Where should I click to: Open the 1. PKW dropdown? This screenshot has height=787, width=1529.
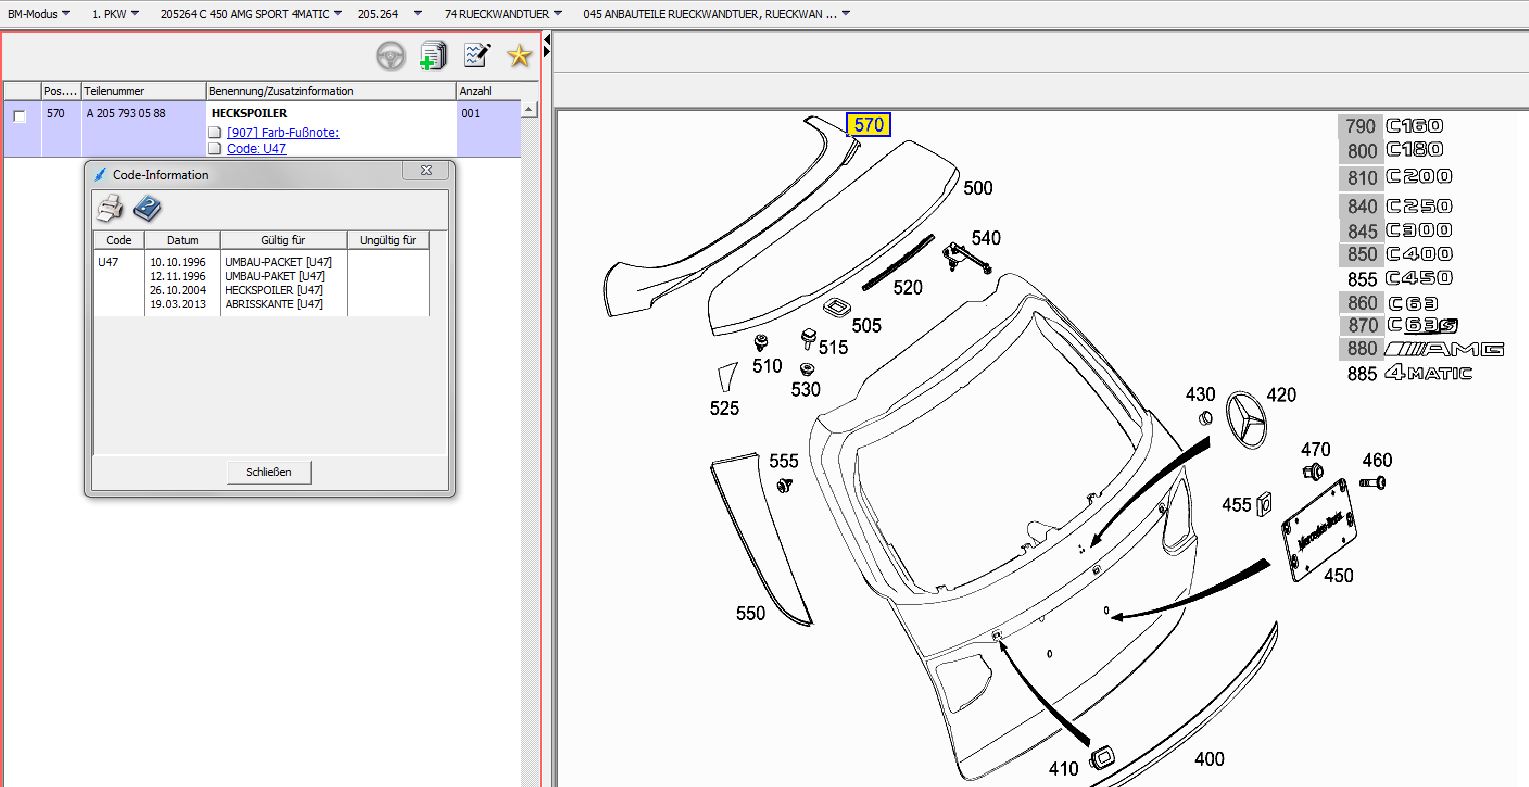point(115,14)
